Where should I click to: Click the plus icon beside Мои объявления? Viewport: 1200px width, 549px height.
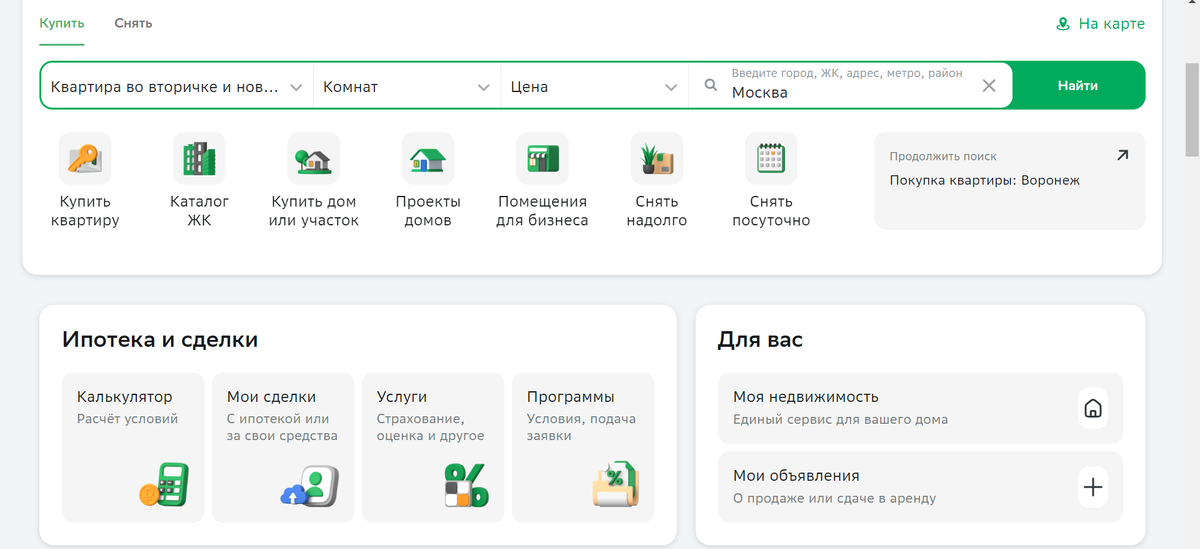pyautogui.click(x=1093, y=487)
